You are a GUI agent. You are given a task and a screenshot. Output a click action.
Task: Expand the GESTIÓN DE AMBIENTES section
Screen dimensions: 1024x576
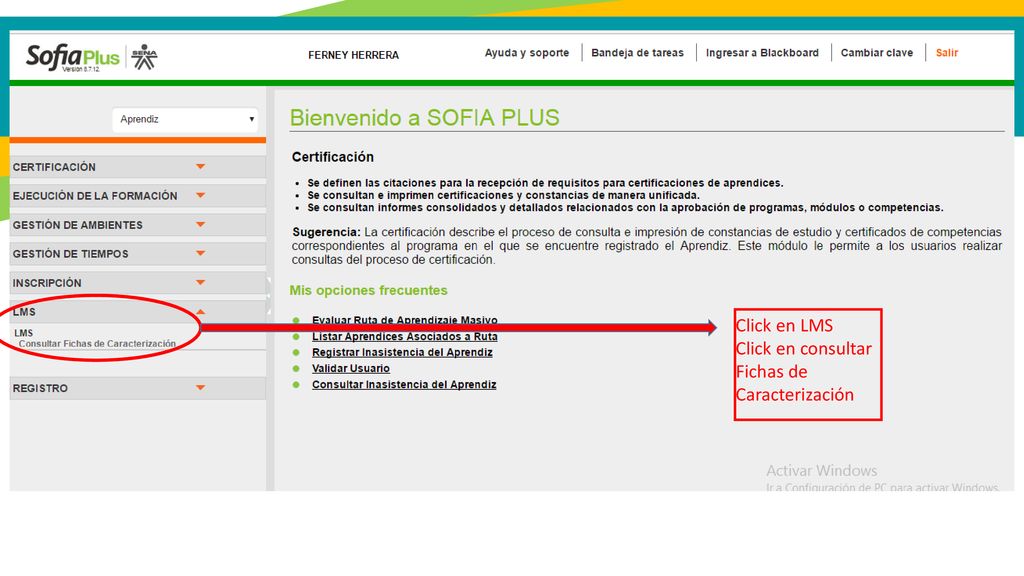tap(137, 225)
